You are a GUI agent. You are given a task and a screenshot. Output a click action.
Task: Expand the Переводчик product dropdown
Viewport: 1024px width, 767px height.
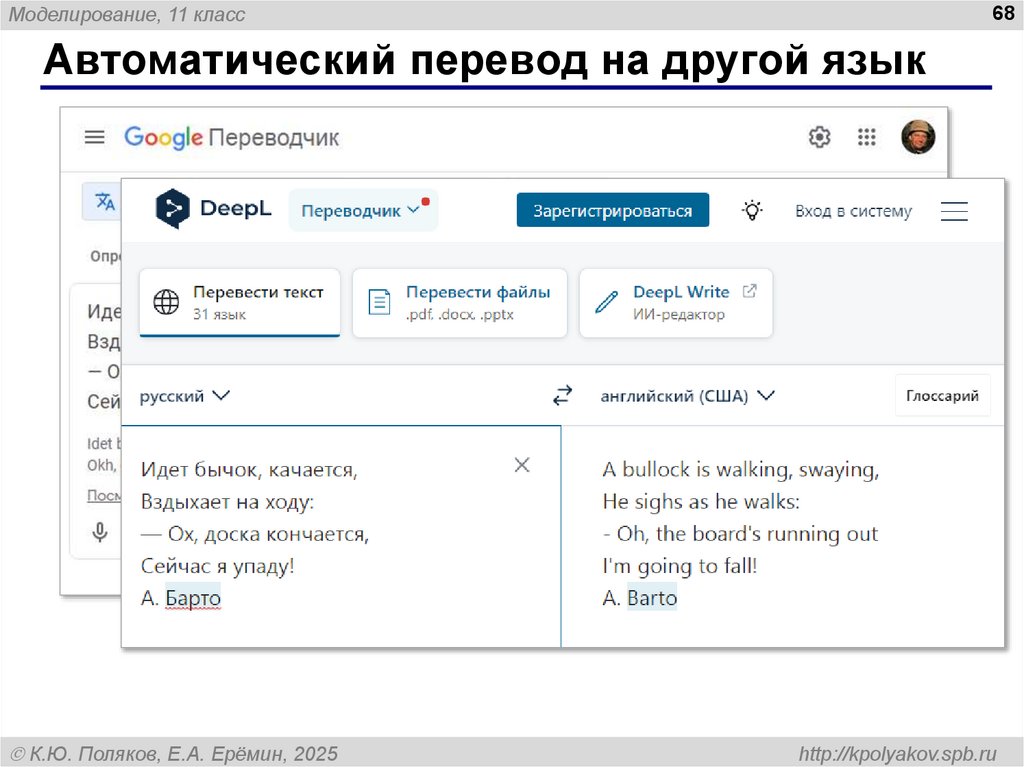[x=361, y=211]
